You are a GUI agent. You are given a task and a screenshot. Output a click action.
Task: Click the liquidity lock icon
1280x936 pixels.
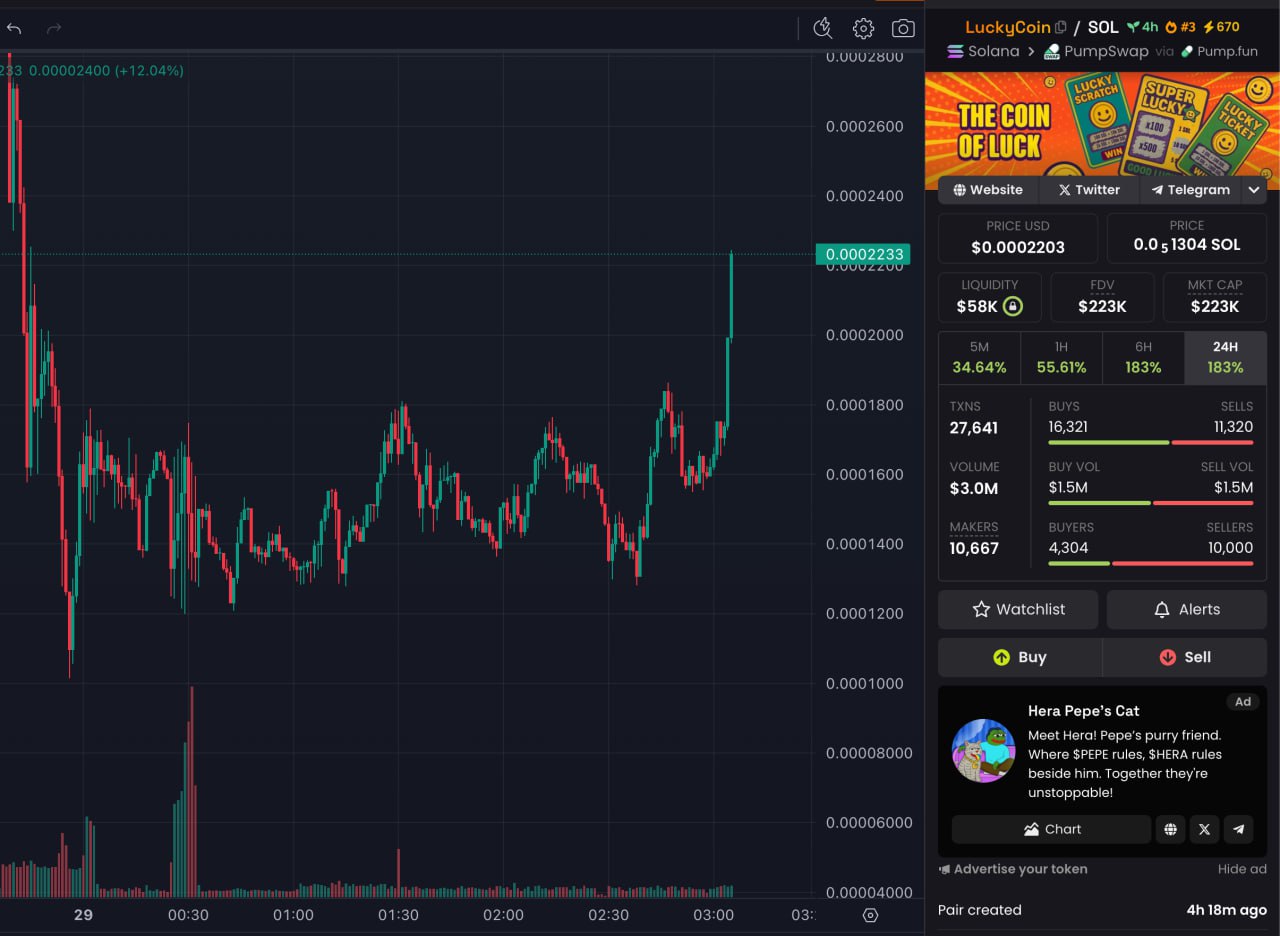click(x=1013, y=306)
